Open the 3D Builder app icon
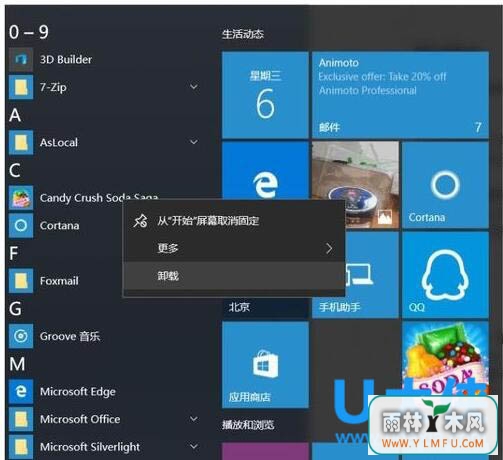 [x=21, y=59]
